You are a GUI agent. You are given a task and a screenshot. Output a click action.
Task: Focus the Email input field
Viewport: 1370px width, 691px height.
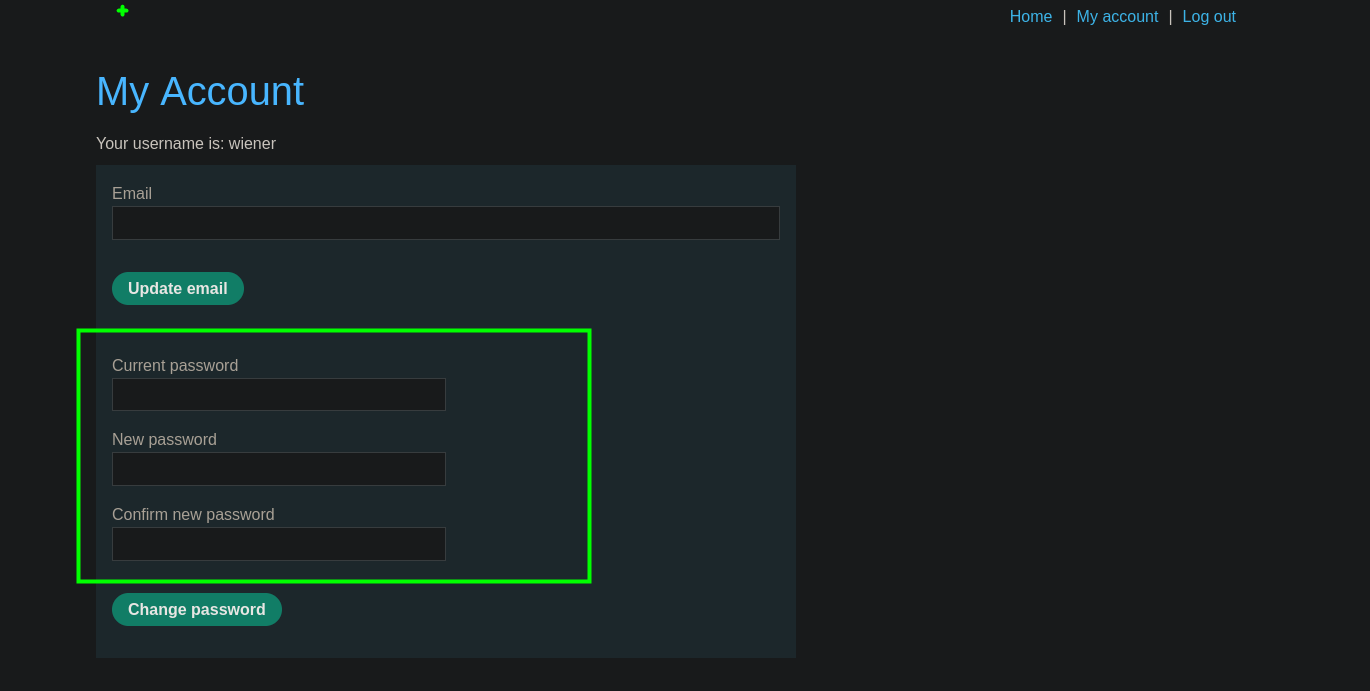pos(445,223)
